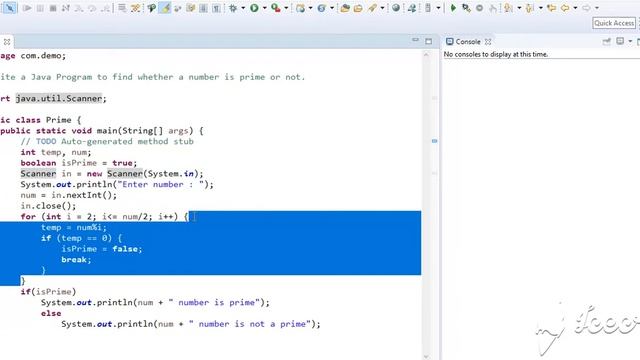Switch to the Console tab
Viewport: 640px width, 360px height.
[468, 42]
